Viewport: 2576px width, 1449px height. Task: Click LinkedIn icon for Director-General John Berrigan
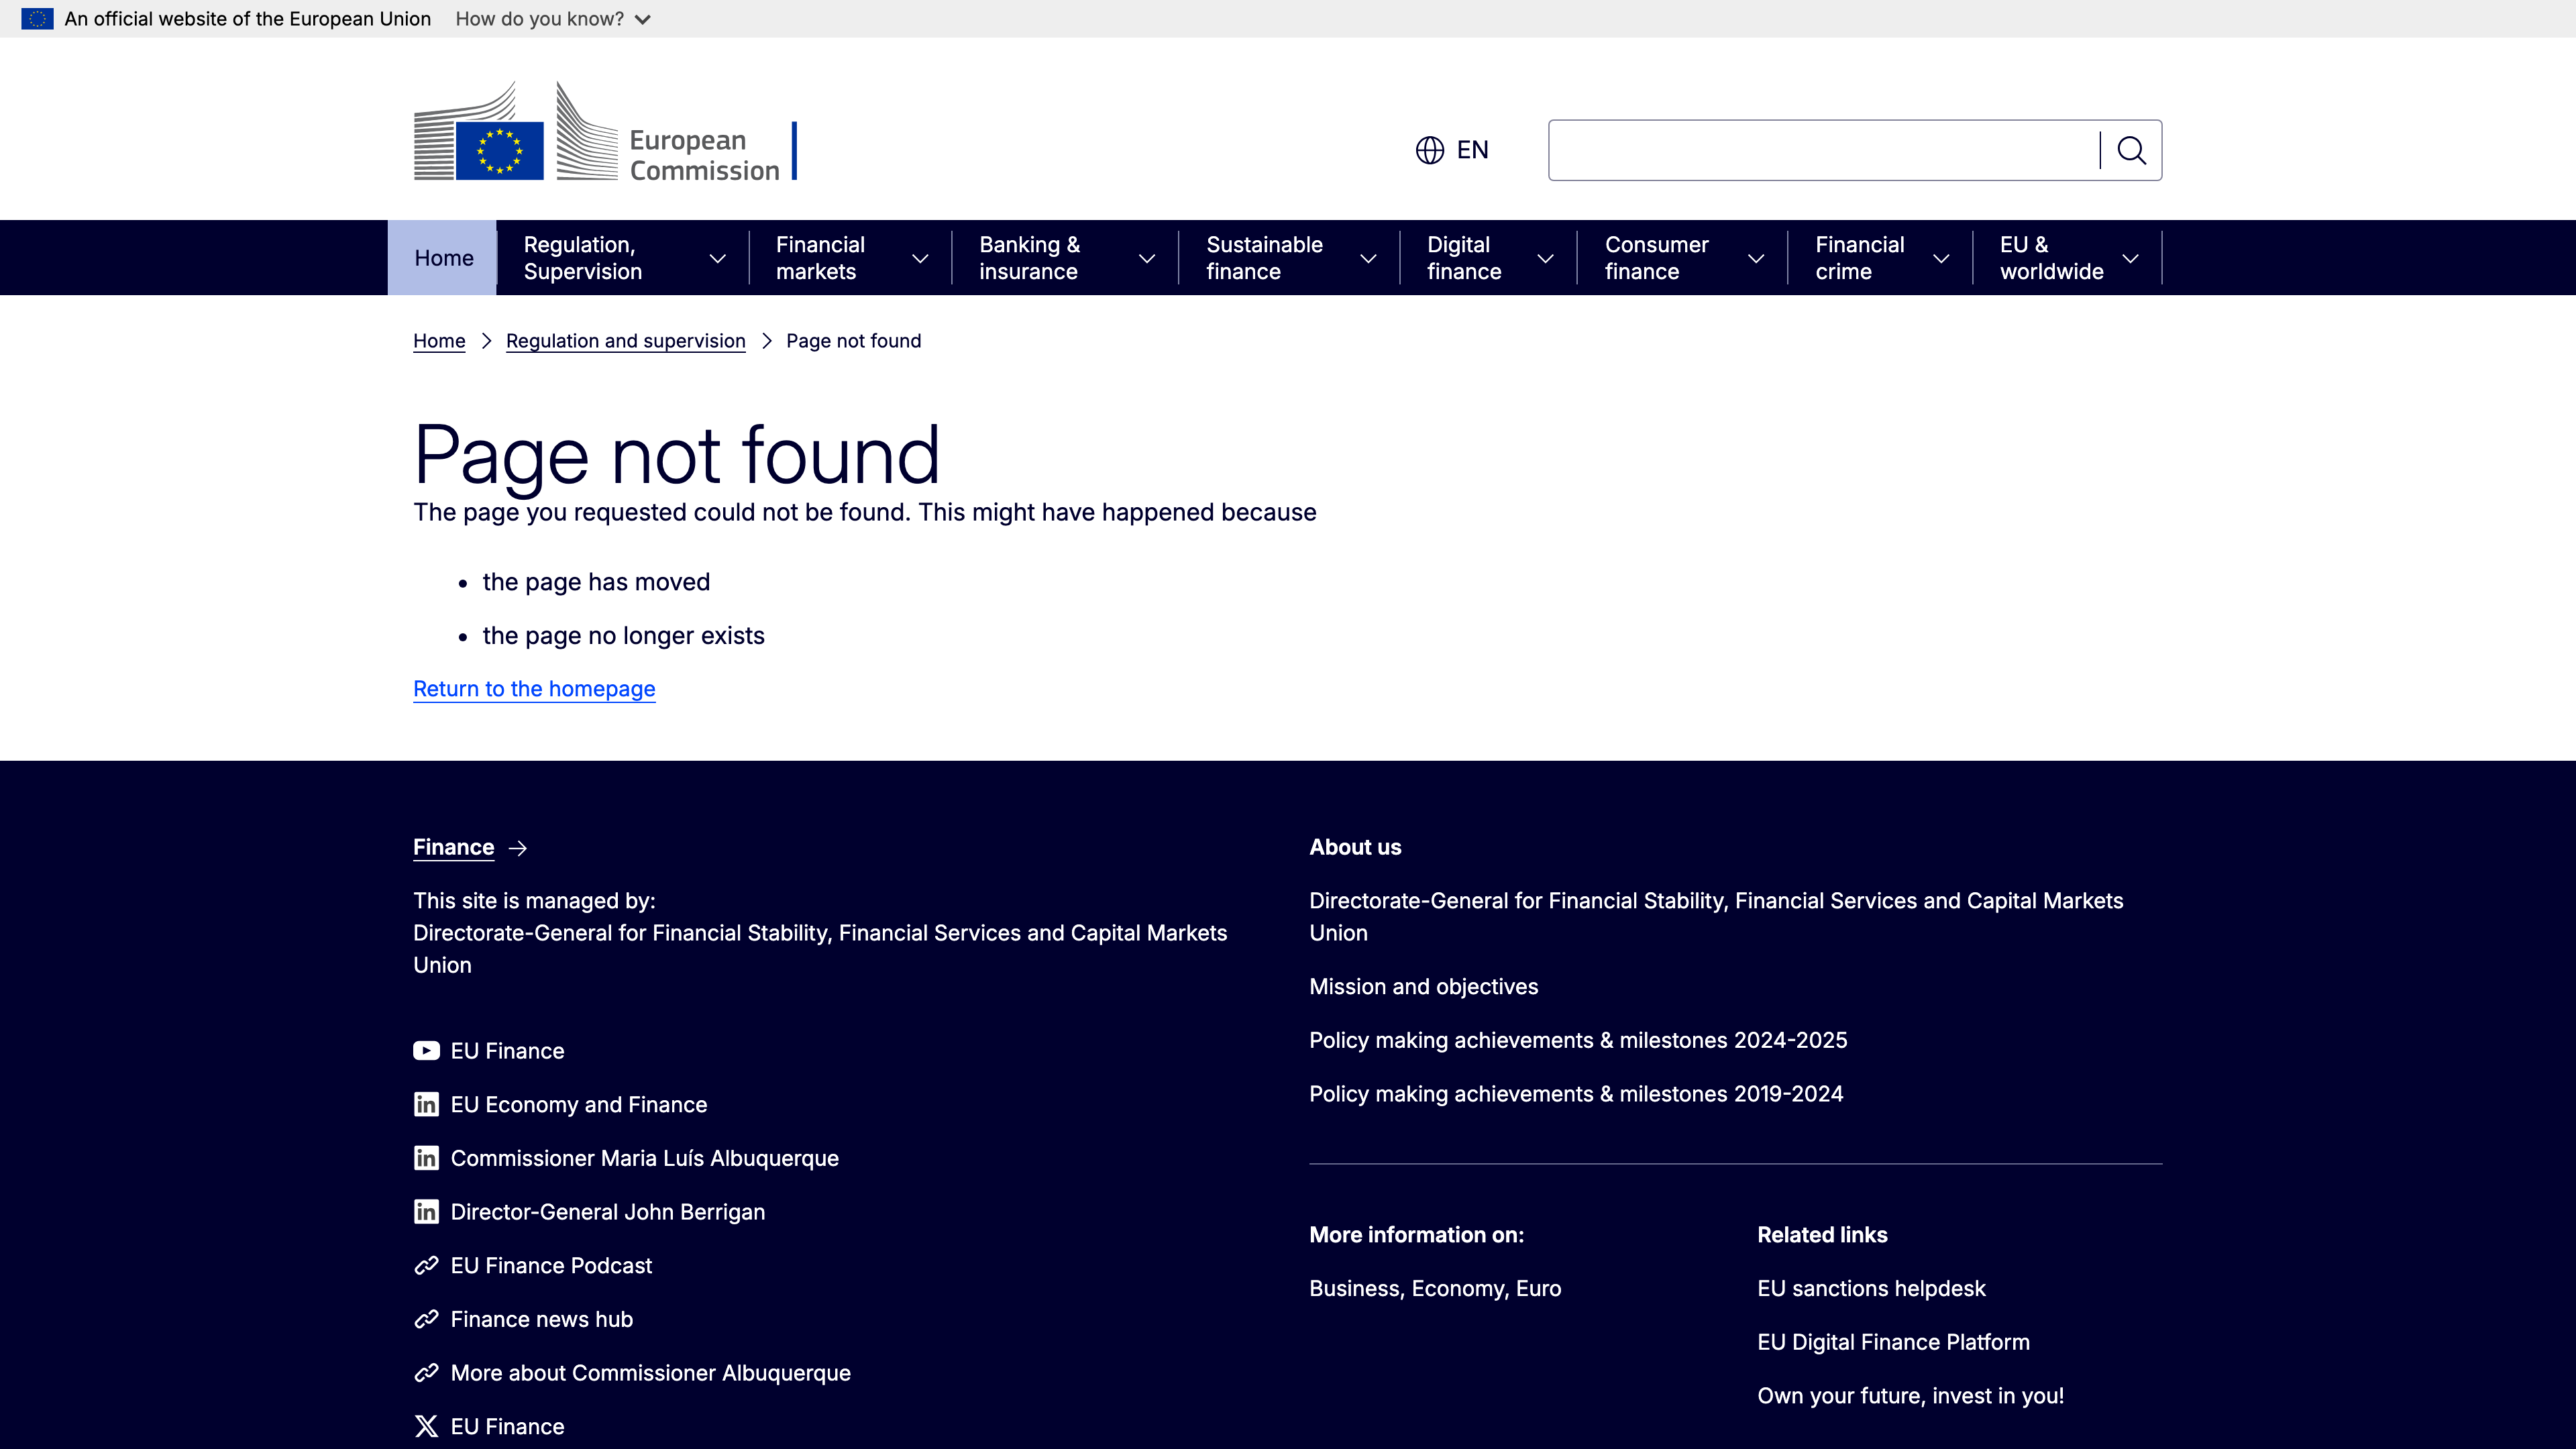426,1211
